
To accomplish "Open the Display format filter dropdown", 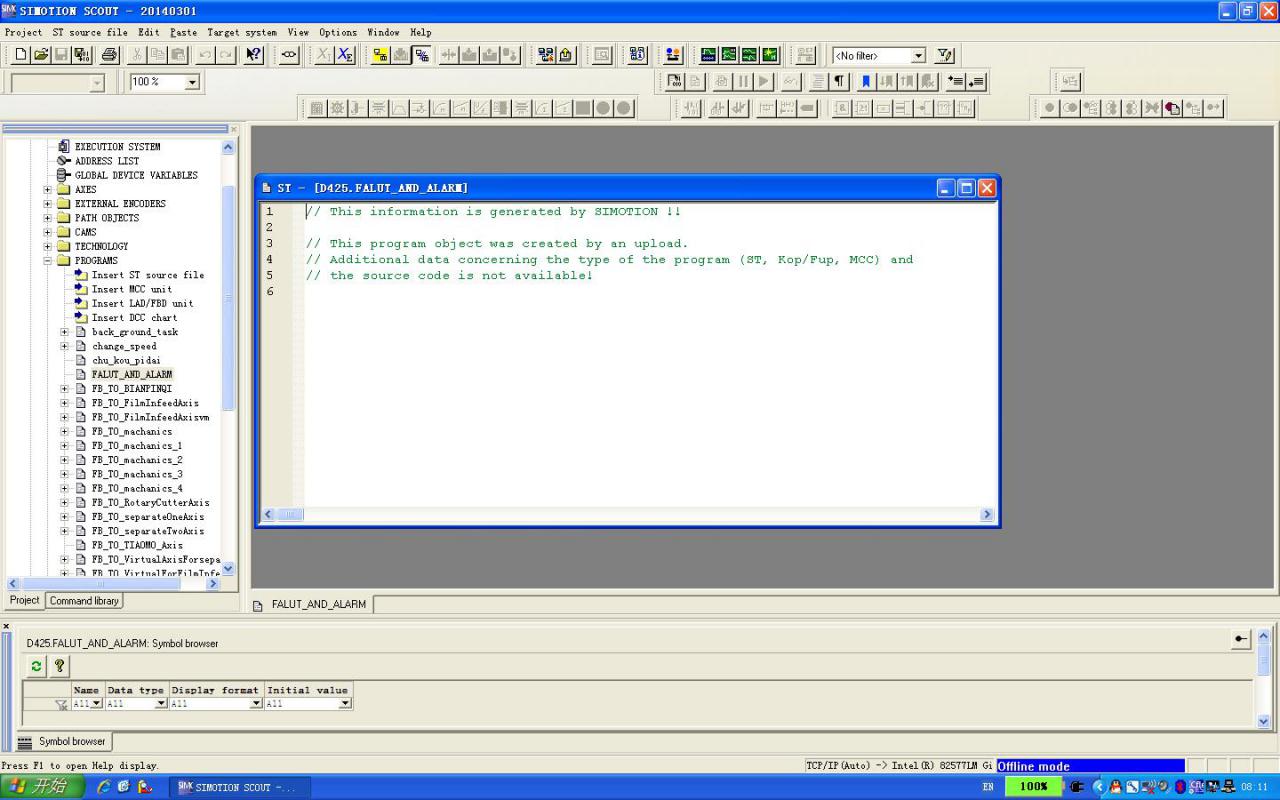I will pyautogui.click(x=256, y=704).
